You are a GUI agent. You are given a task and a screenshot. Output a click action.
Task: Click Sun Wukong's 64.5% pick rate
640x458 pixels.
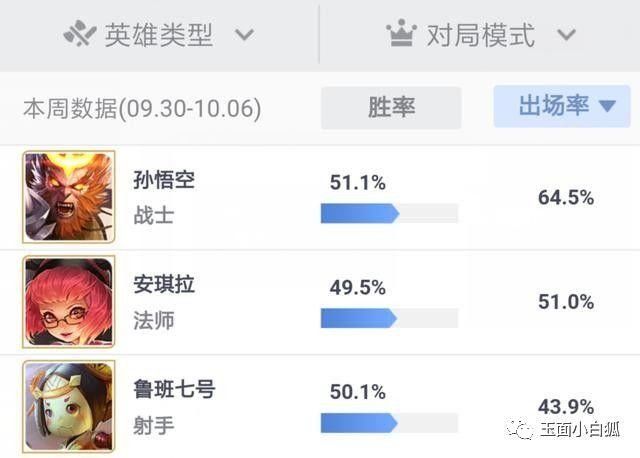[566, 197]
